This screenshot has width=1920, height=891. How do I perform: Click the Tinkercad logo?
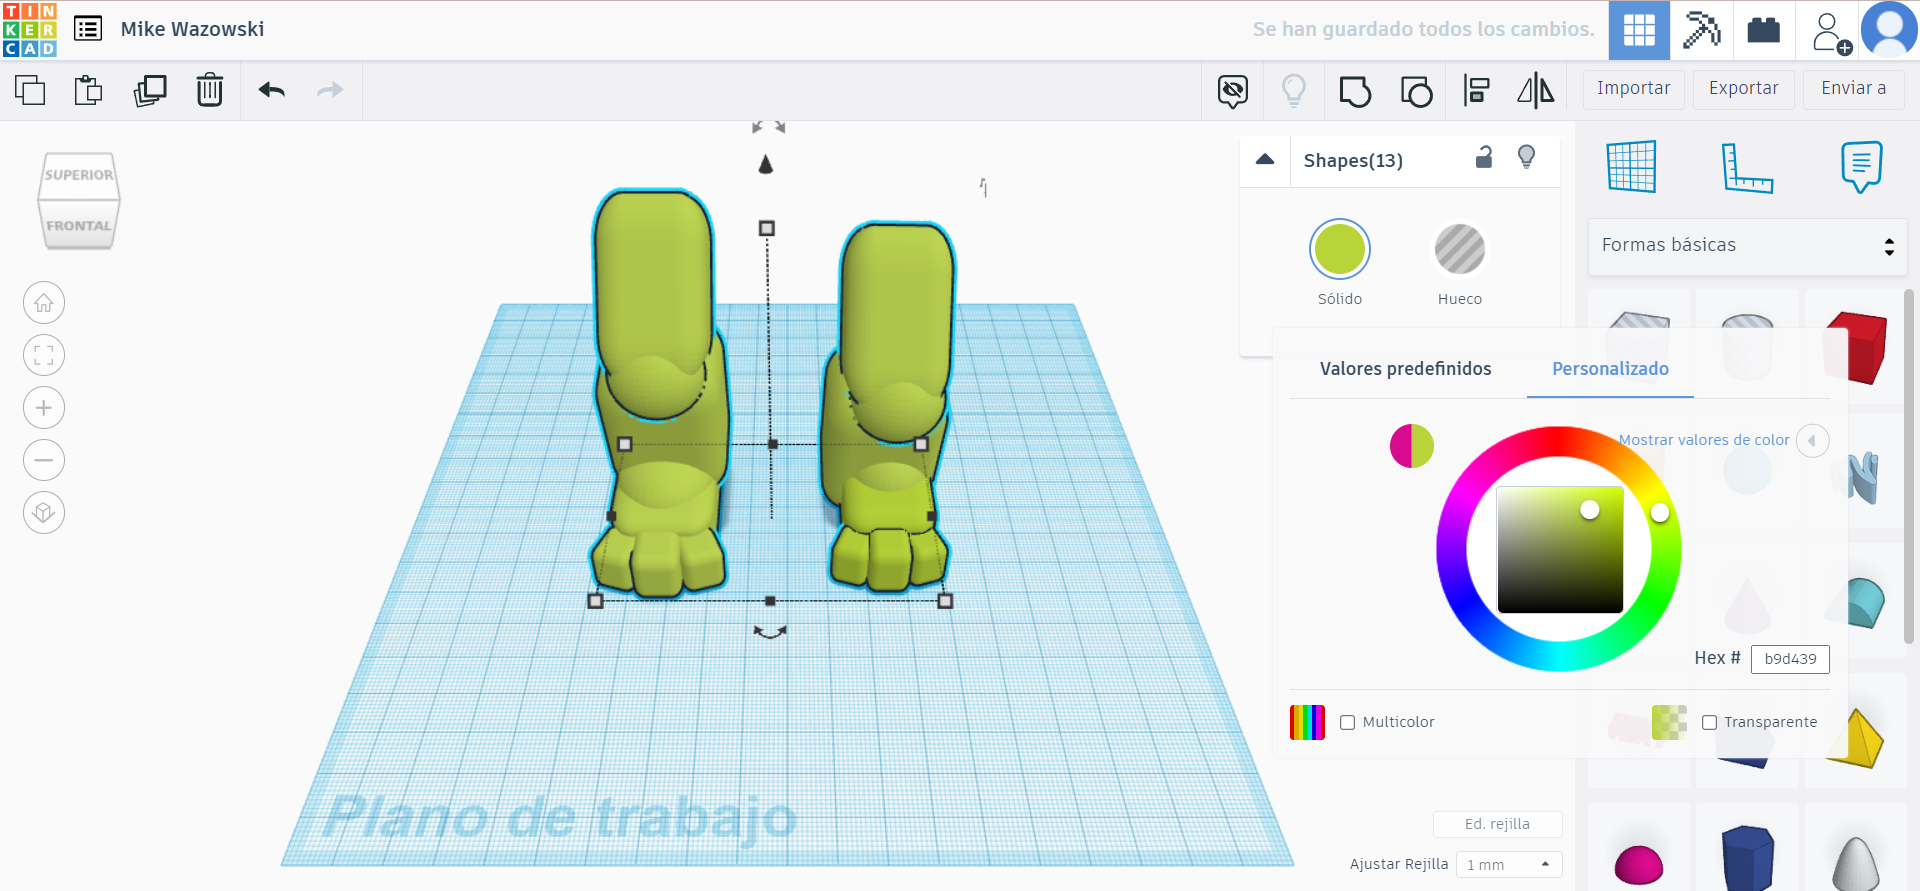pos(30,30)
